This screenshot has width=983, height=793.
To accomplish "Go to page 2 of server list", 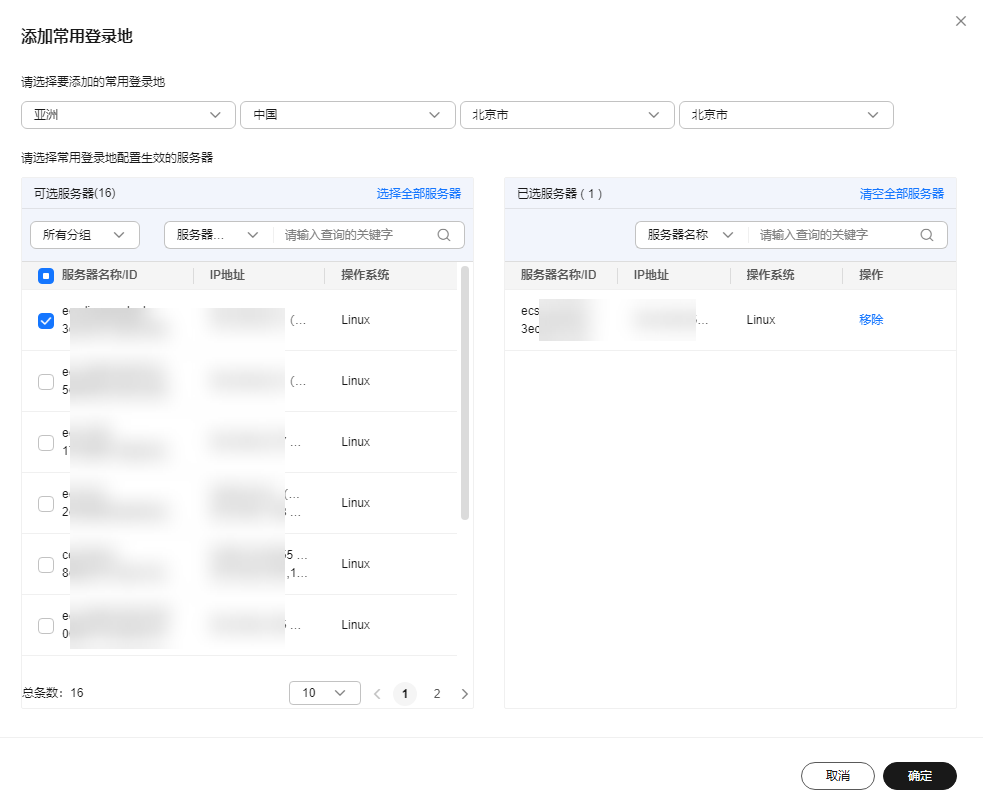I will (x=436, y=694).
